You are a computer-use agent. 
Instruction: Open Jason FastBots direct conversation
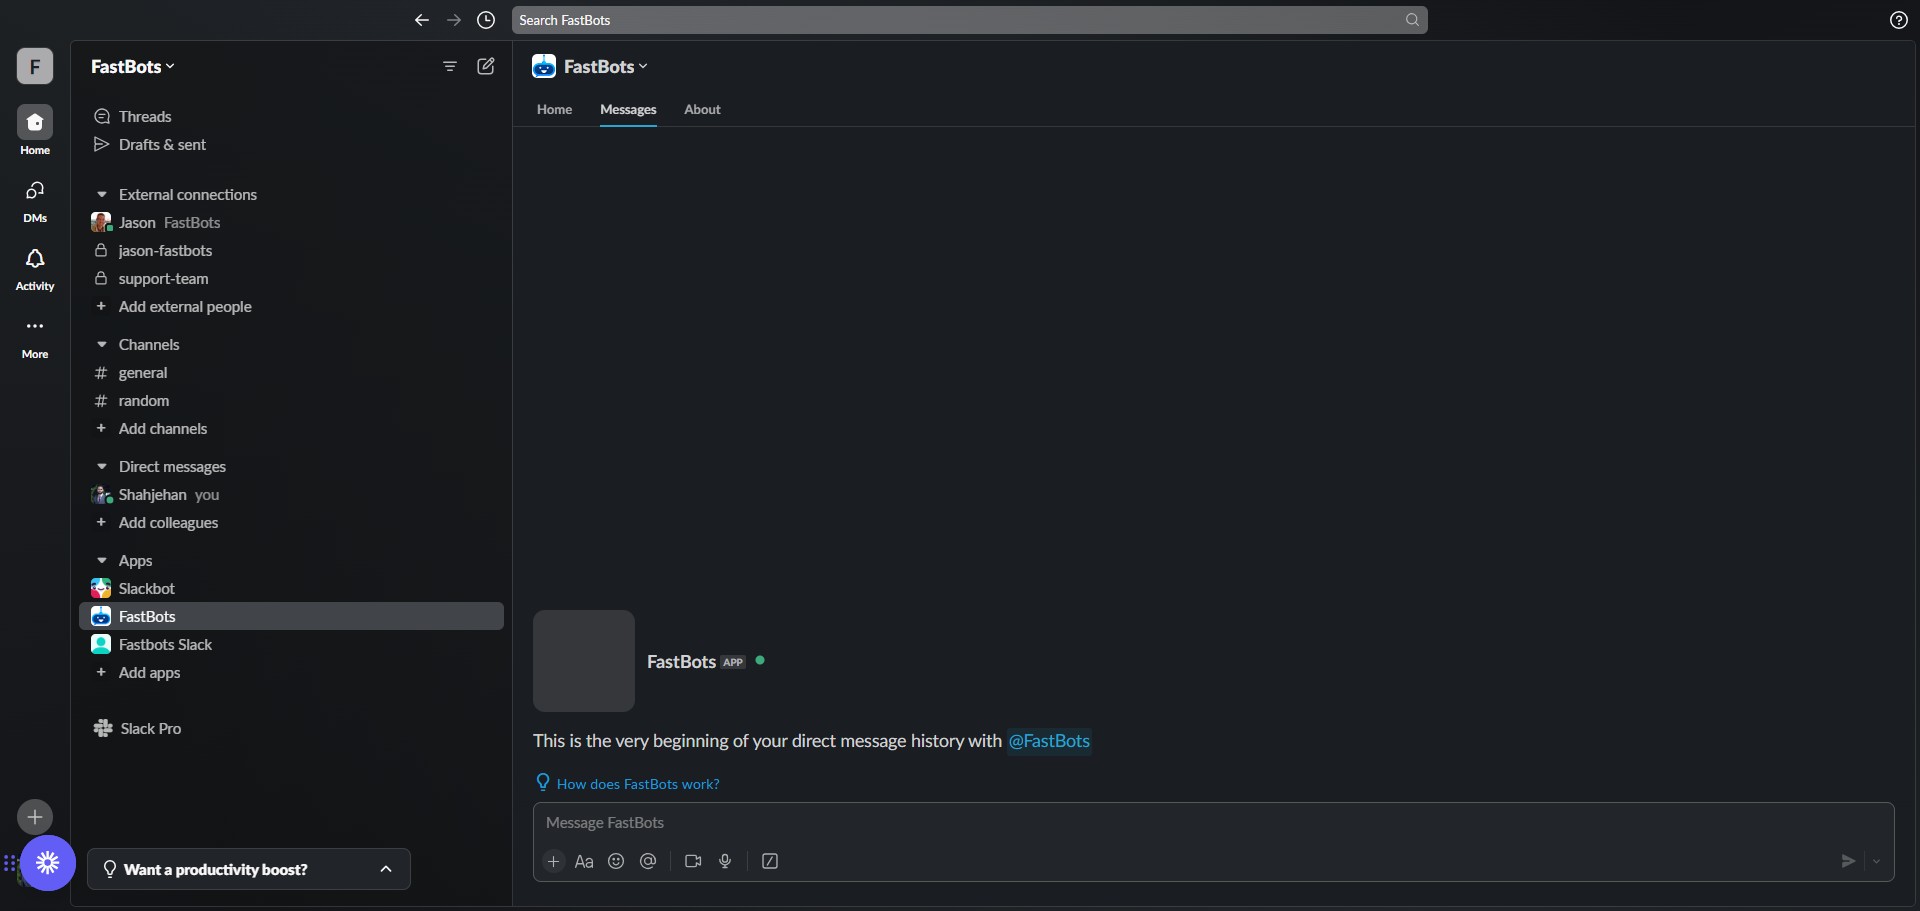[291, 222]
